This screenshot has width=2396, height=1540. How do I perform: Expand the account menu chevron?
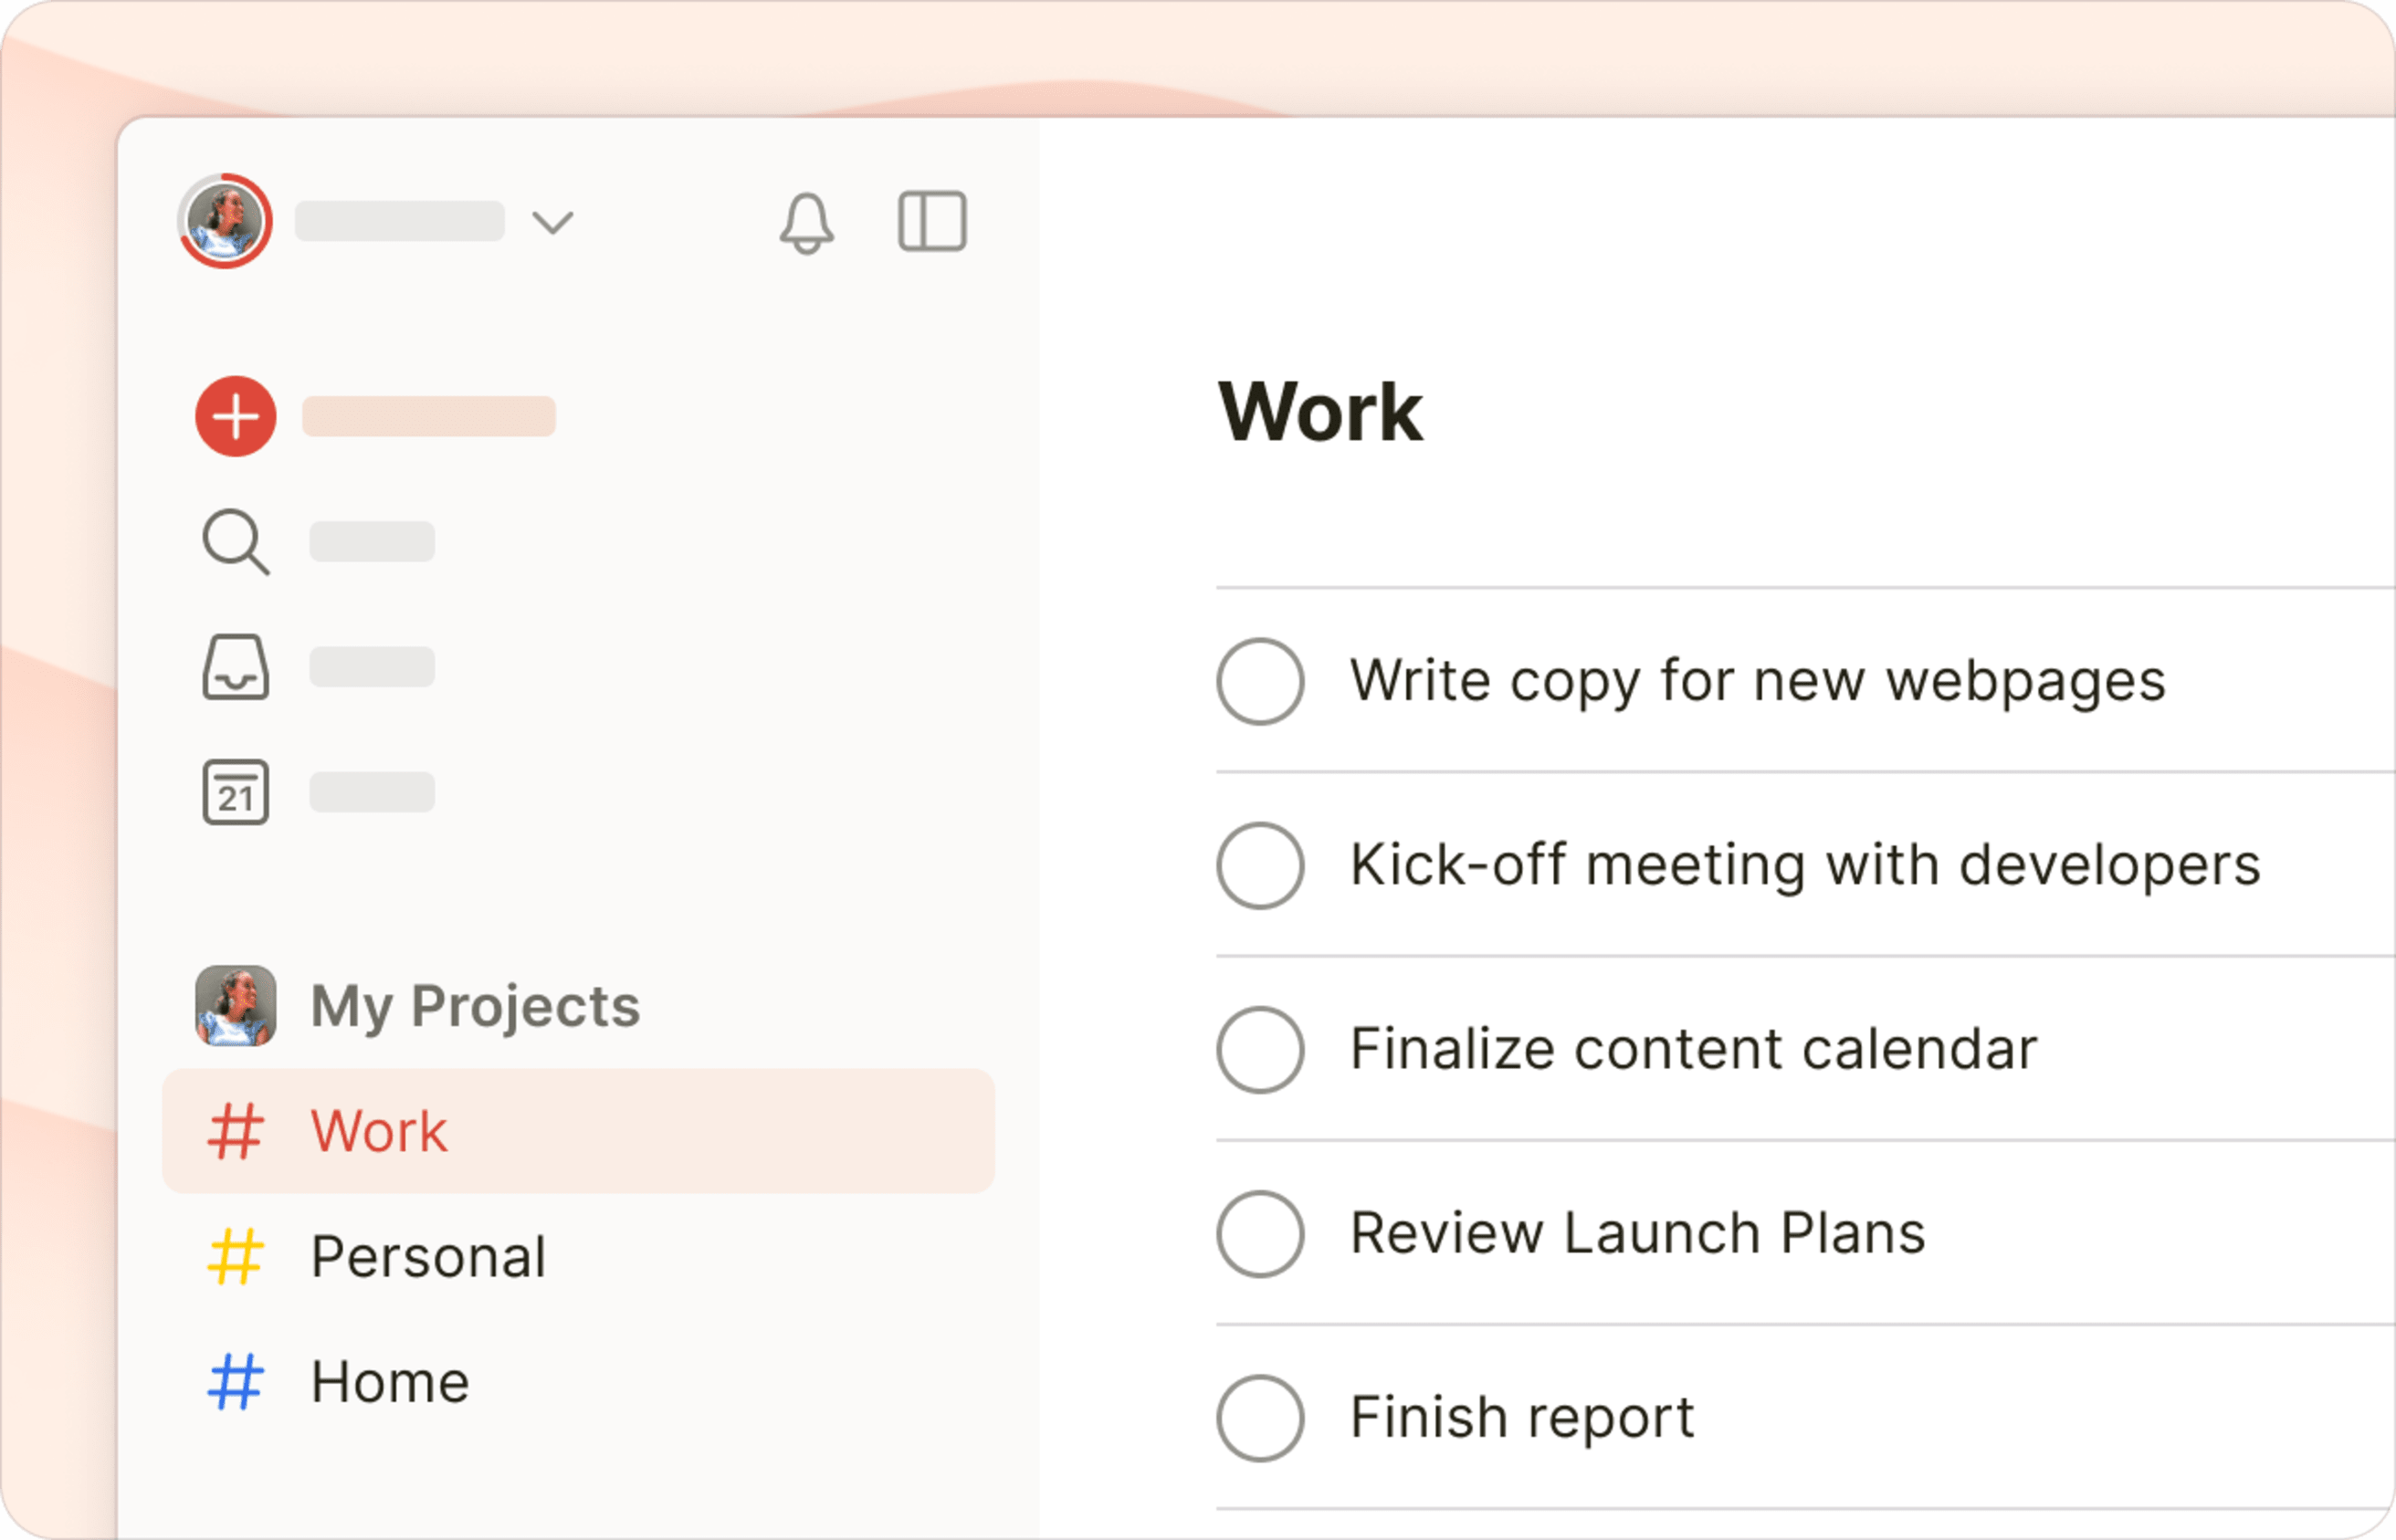click(553, 222)
